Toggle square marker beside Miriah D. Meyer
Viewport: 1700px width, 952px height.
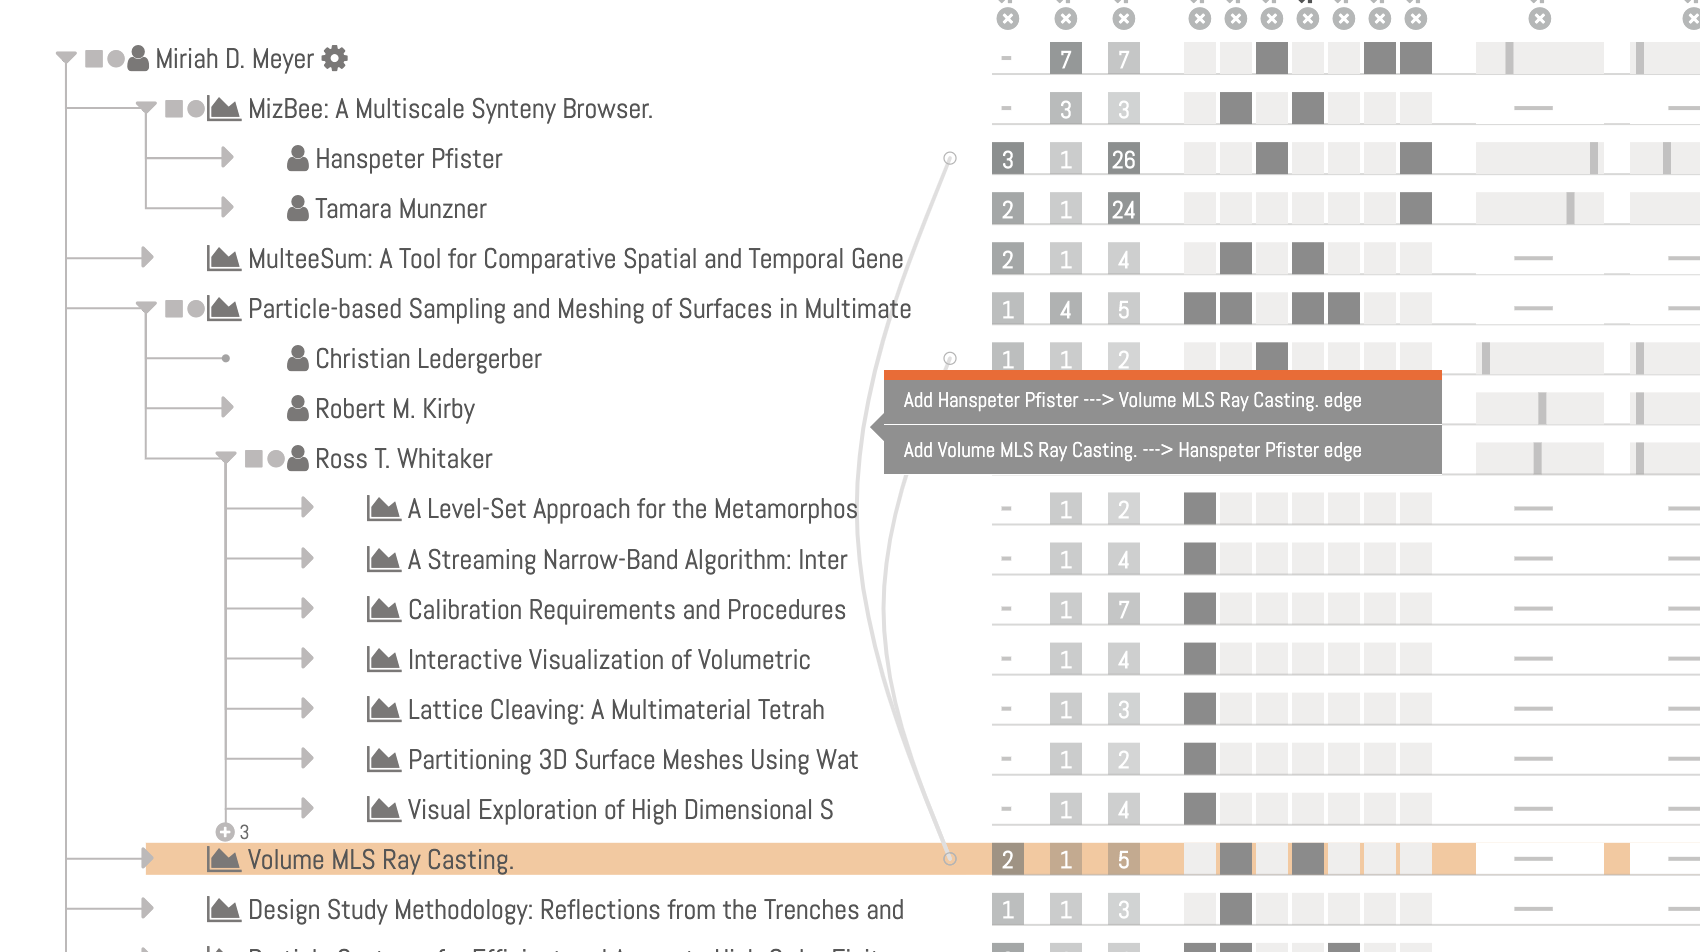click(94, 59)
